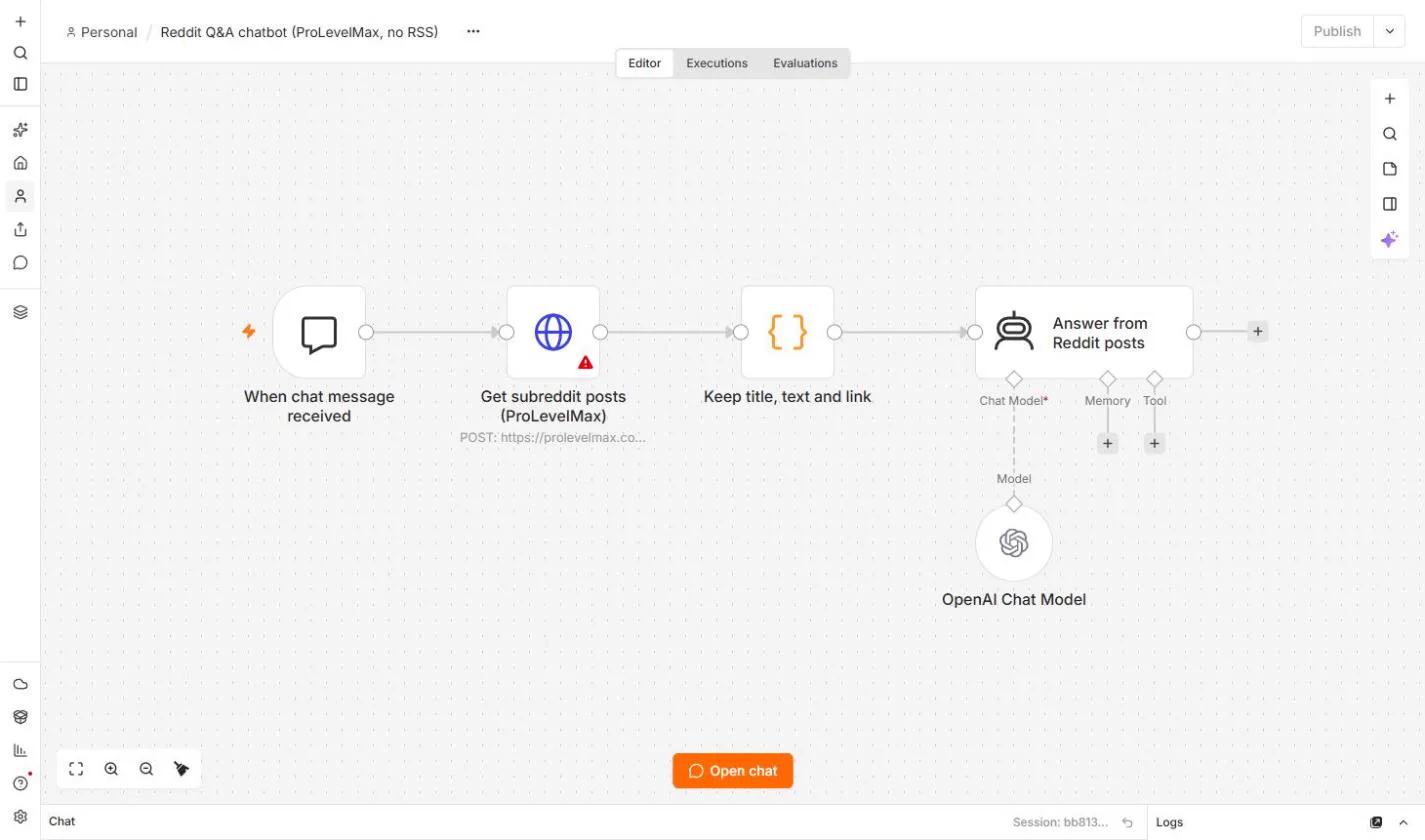
Task: Toggle the left sidebar panel icon
Action: click(x=20, y=84)
